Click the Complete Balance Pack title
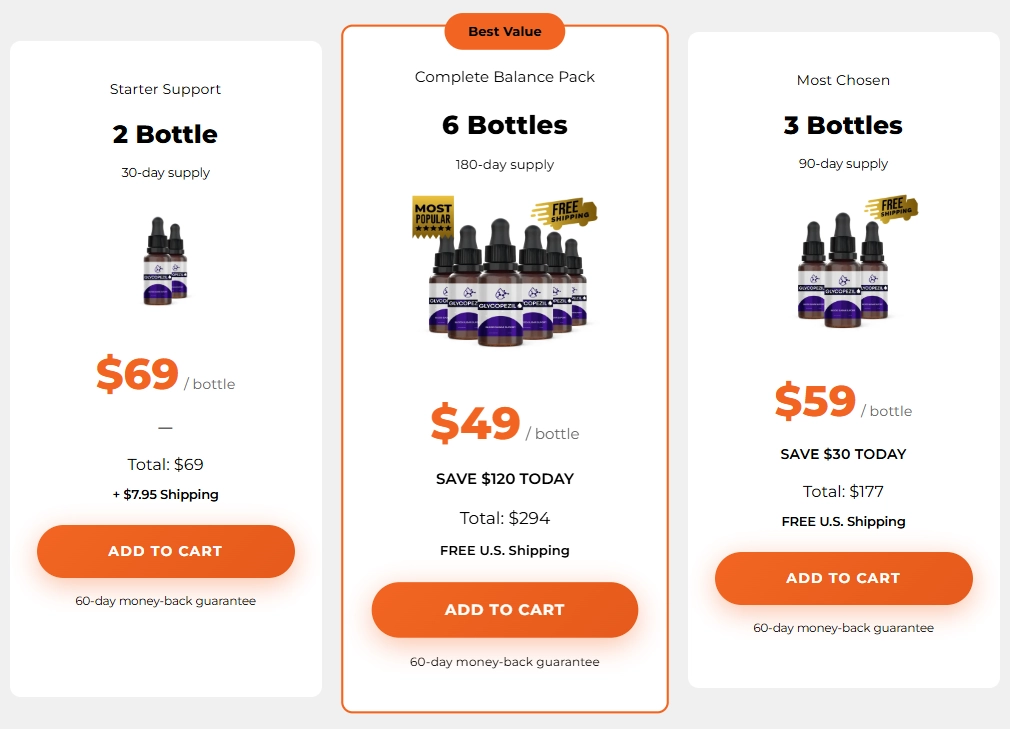The image size is (1010, 729). pos(504,76)
